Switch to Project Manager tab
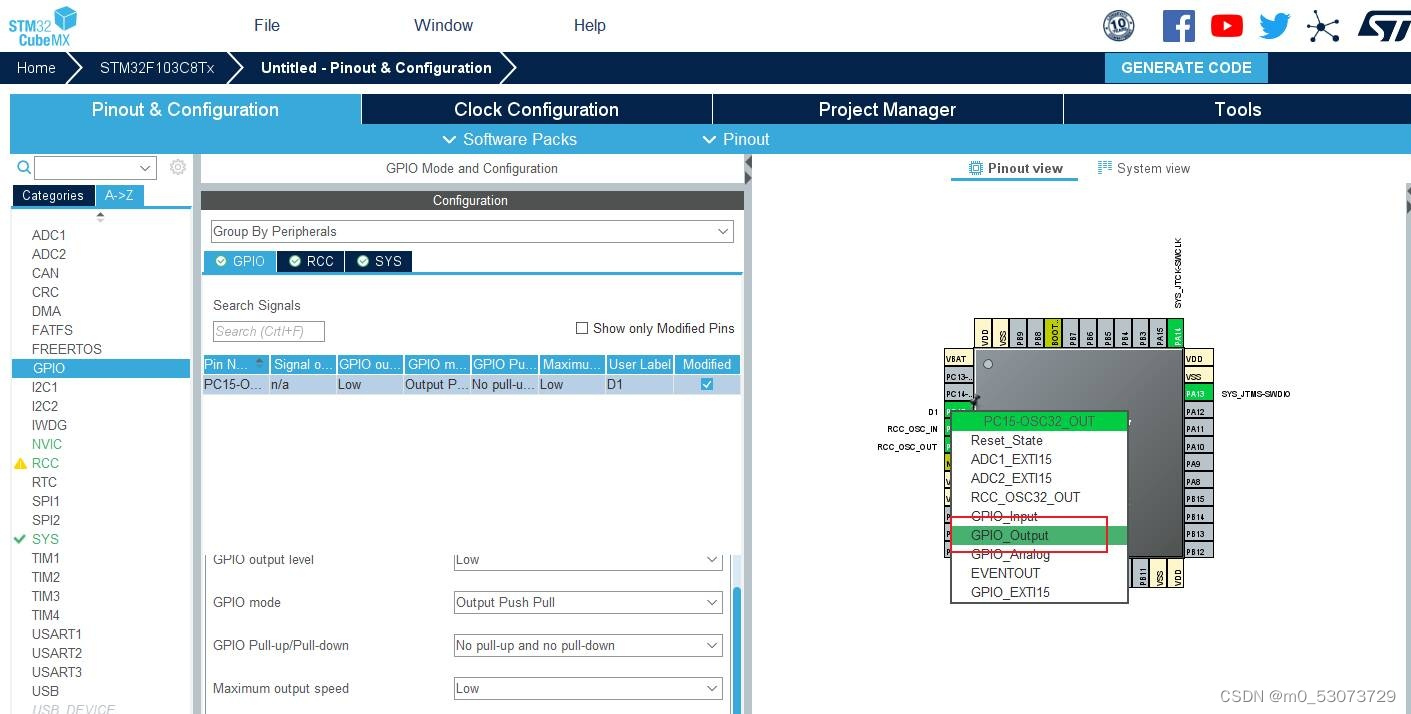 [x=887, y=109]
